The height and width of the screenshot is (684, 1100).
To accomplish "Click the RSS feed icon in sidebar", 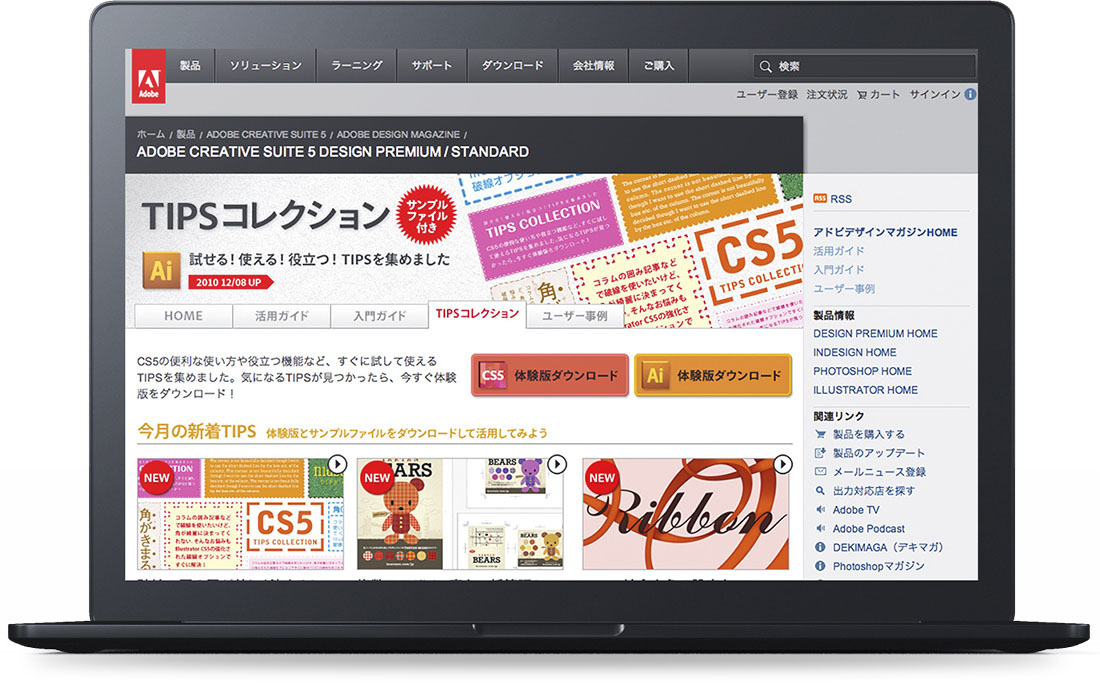I will 820,198.
